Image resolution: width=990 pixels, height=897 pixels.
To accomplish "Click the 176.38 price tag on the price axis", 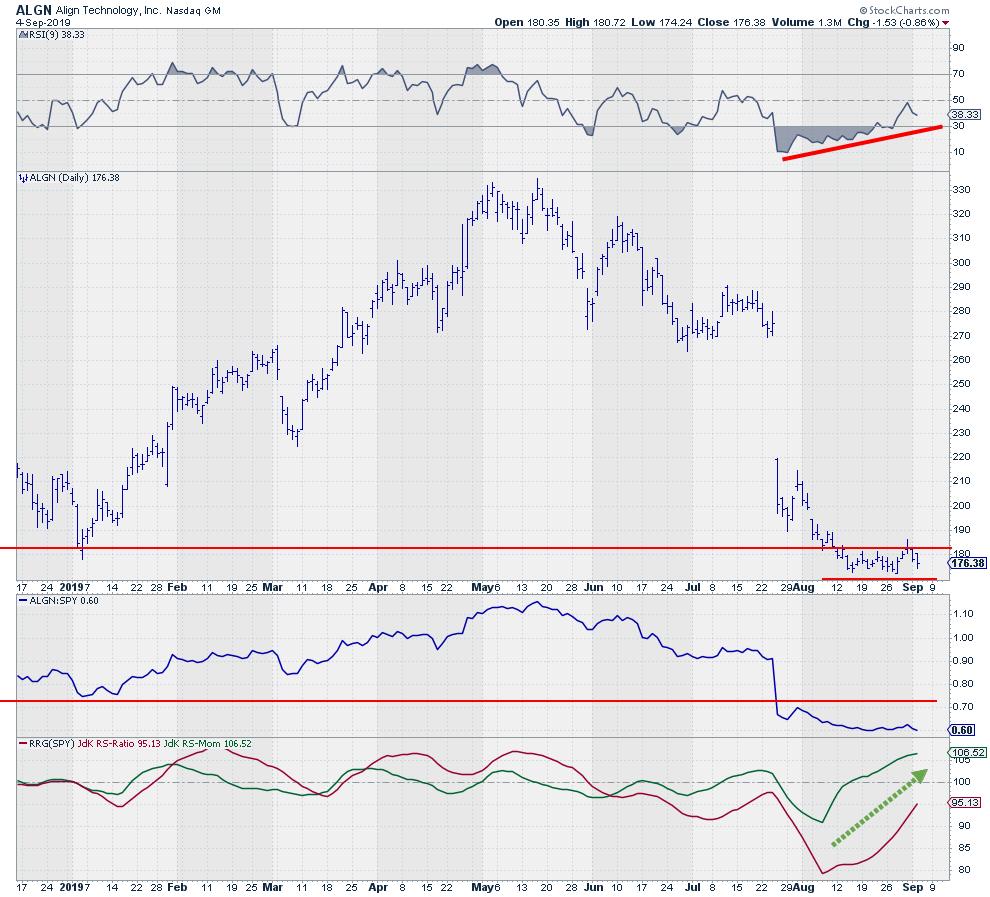I will [968, 562].
